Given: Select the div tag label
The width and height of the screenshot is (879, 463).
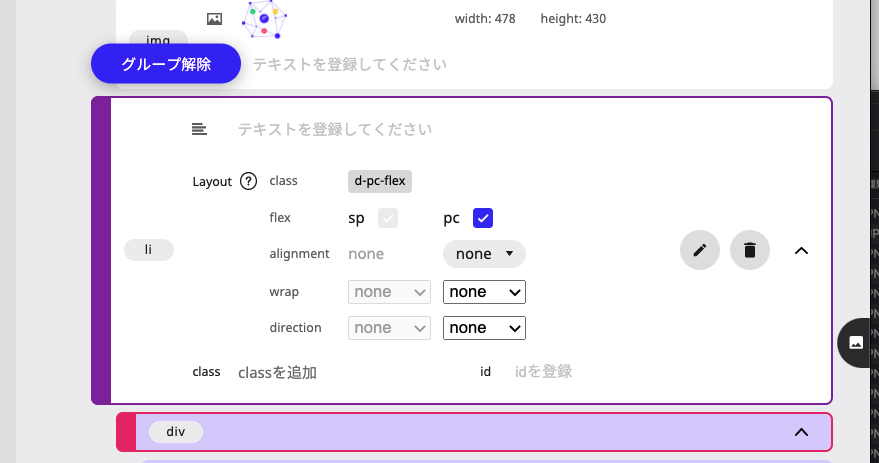Looking at the screenshot, I should point(175,432).
